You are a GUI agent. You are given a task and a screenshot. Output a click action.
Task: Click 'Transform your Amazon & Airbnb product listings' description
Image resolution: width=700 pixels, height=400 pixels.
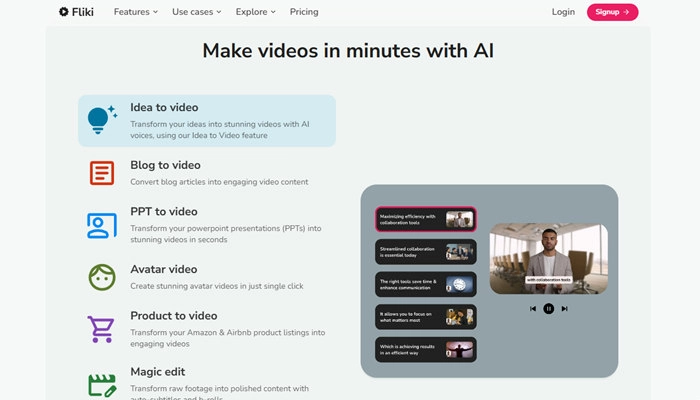pos(228,338)
